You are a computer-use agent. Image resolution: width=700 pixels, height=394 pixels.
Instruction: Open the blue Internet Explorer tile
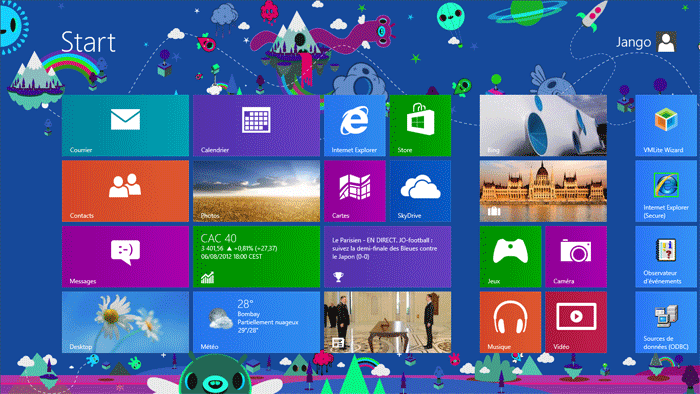355,125
